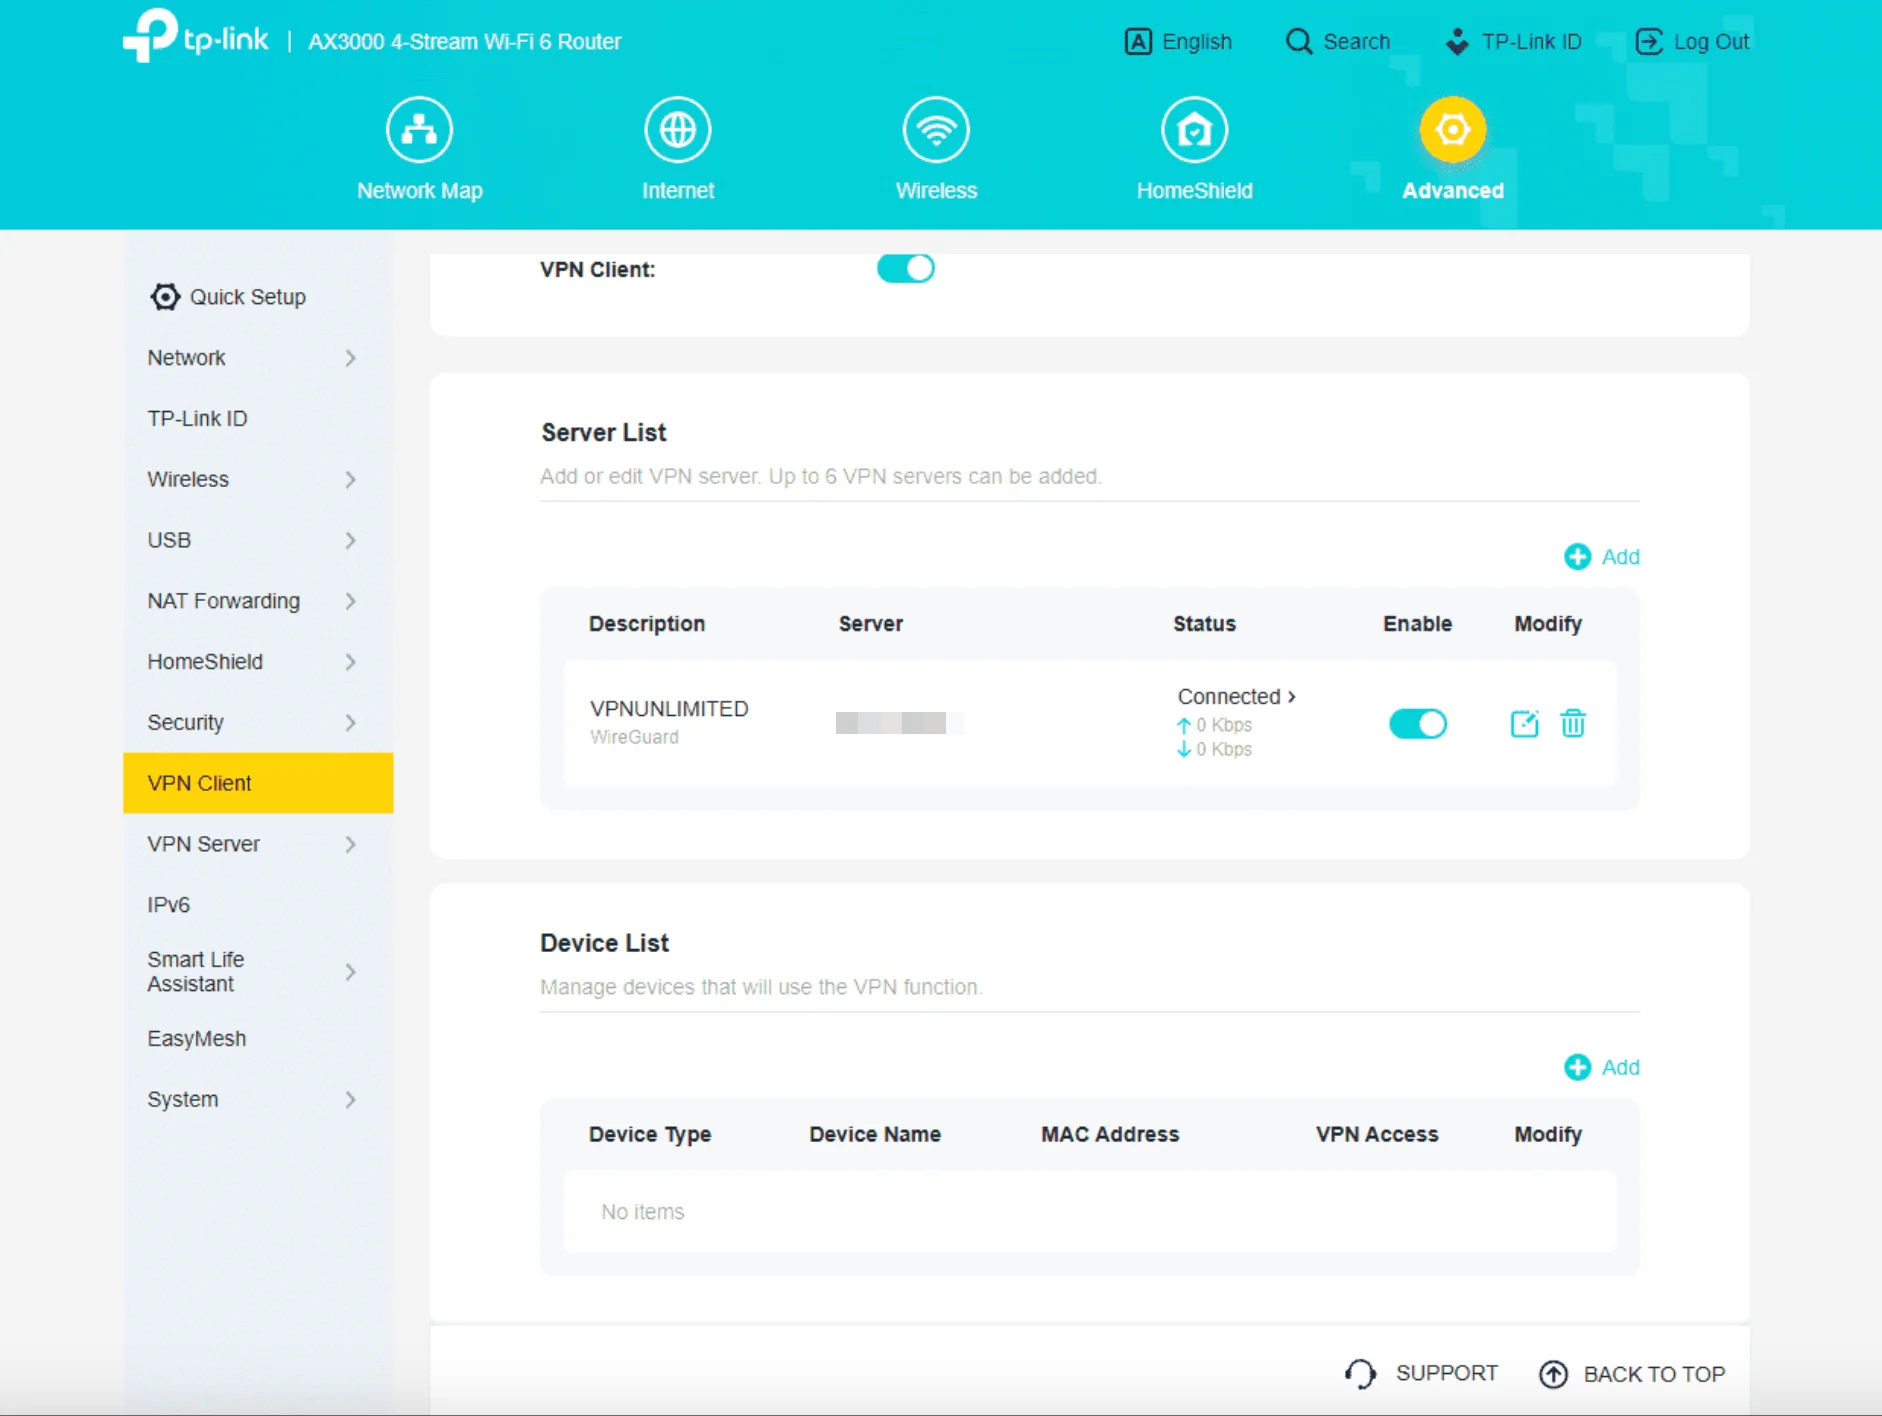
Task: Click the Back to Top arrow icon
Action: pyautogui.click(x=1553, y=1374)
